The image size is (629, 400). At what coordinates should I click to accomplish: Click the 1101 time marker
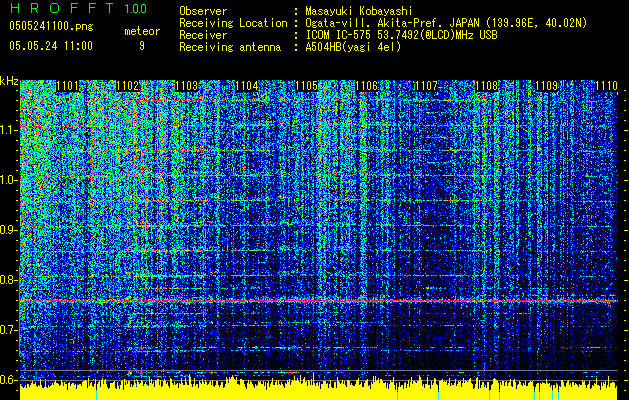pos(68,87)
